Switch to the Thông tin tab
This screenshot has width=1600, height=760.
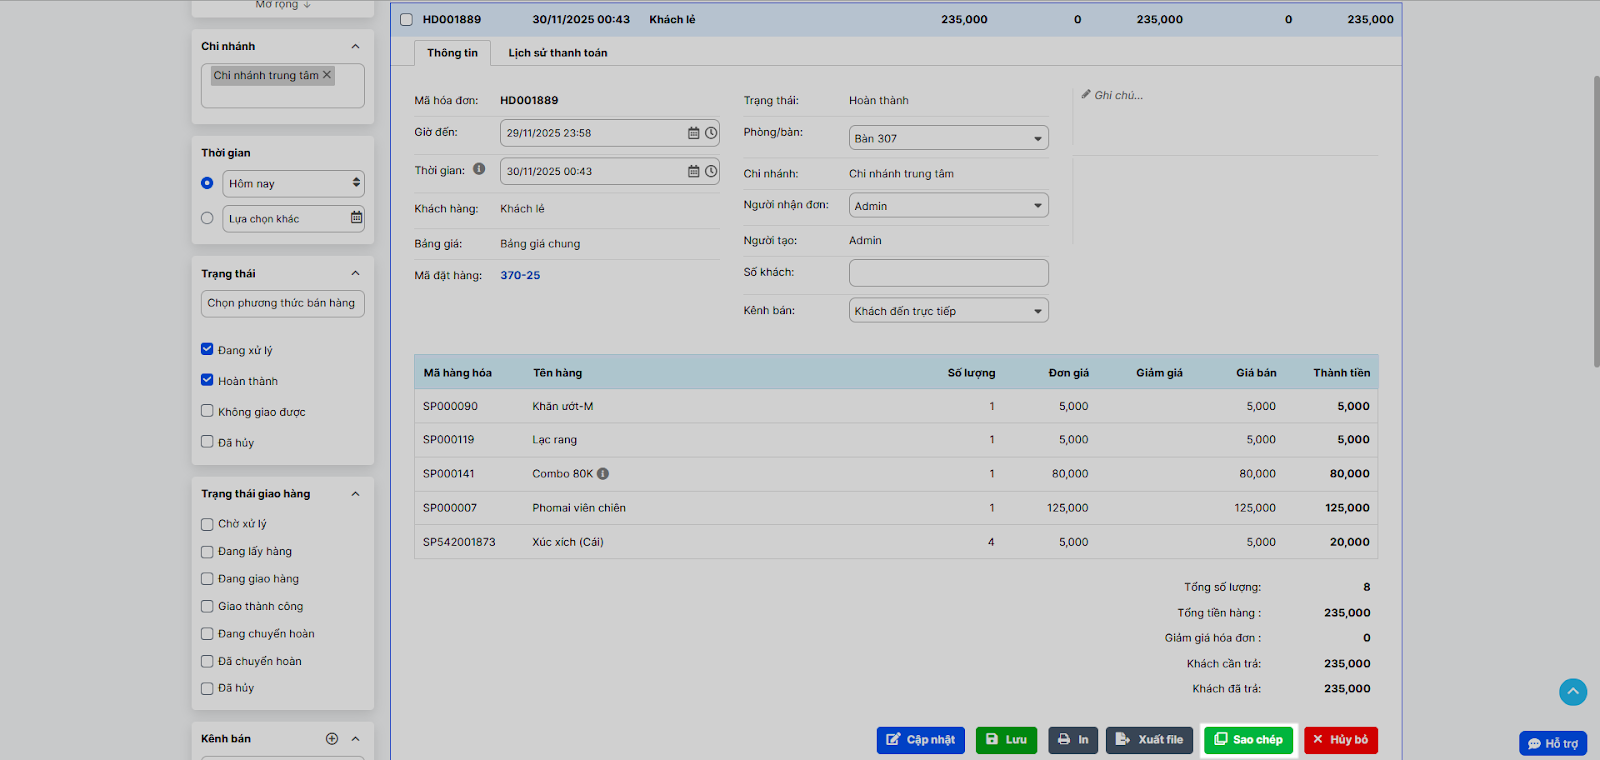click(x=452, y=53)
